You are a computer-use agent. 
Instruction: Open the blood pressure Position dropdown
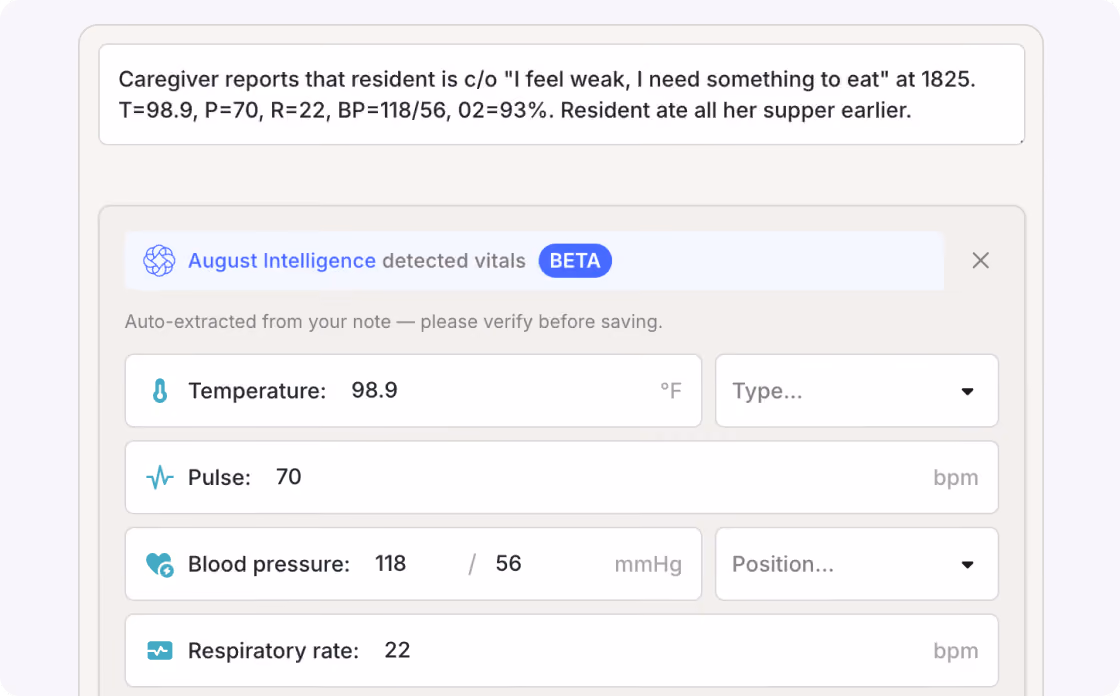[x=856, y=565]
